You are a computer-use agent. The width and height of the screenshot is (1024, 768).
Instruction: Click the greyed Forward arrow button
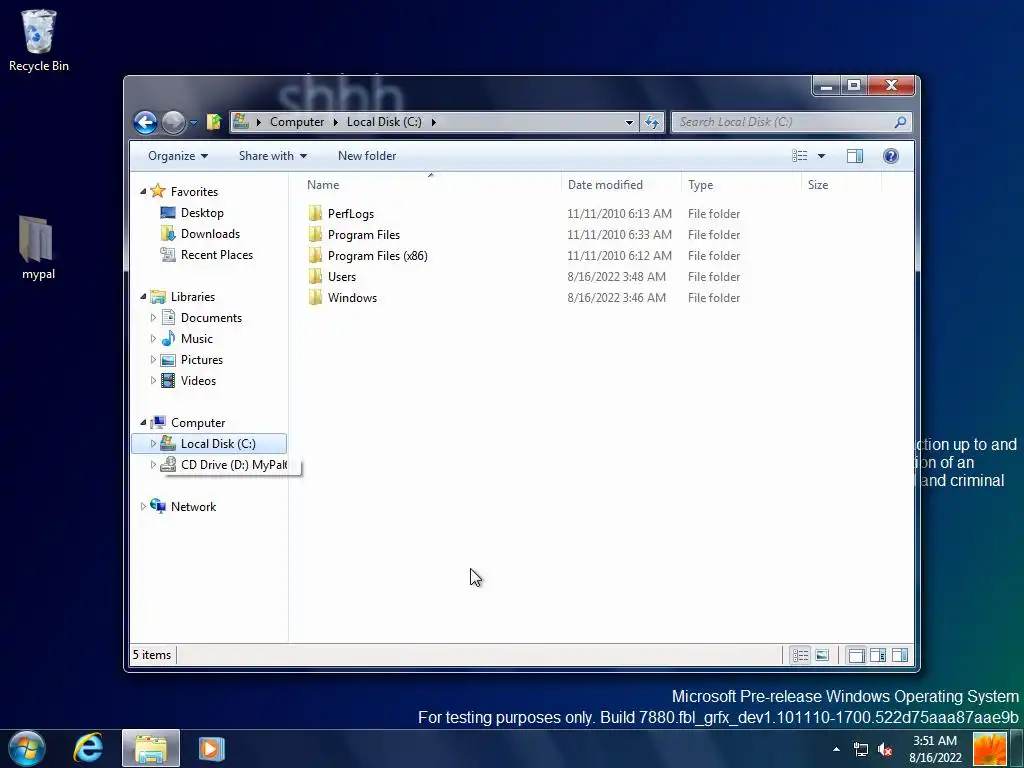(x=174, y=122)
